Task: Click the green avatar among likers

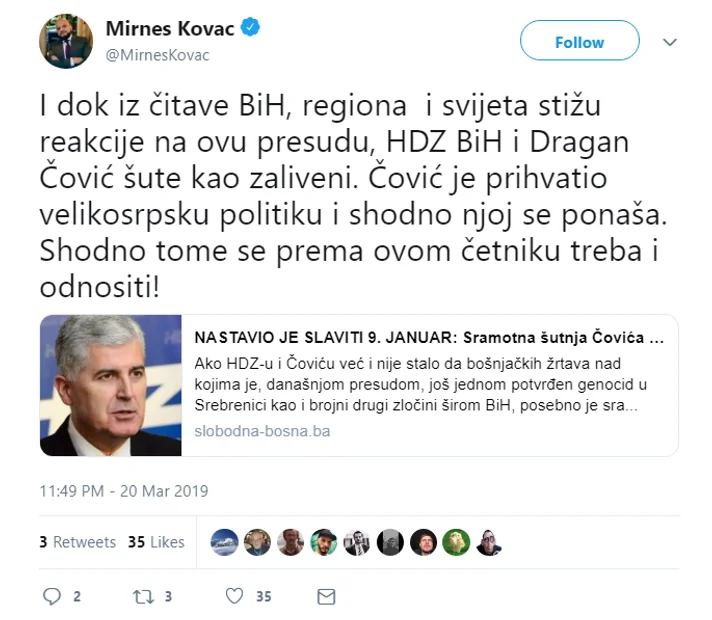Action: 456,542
